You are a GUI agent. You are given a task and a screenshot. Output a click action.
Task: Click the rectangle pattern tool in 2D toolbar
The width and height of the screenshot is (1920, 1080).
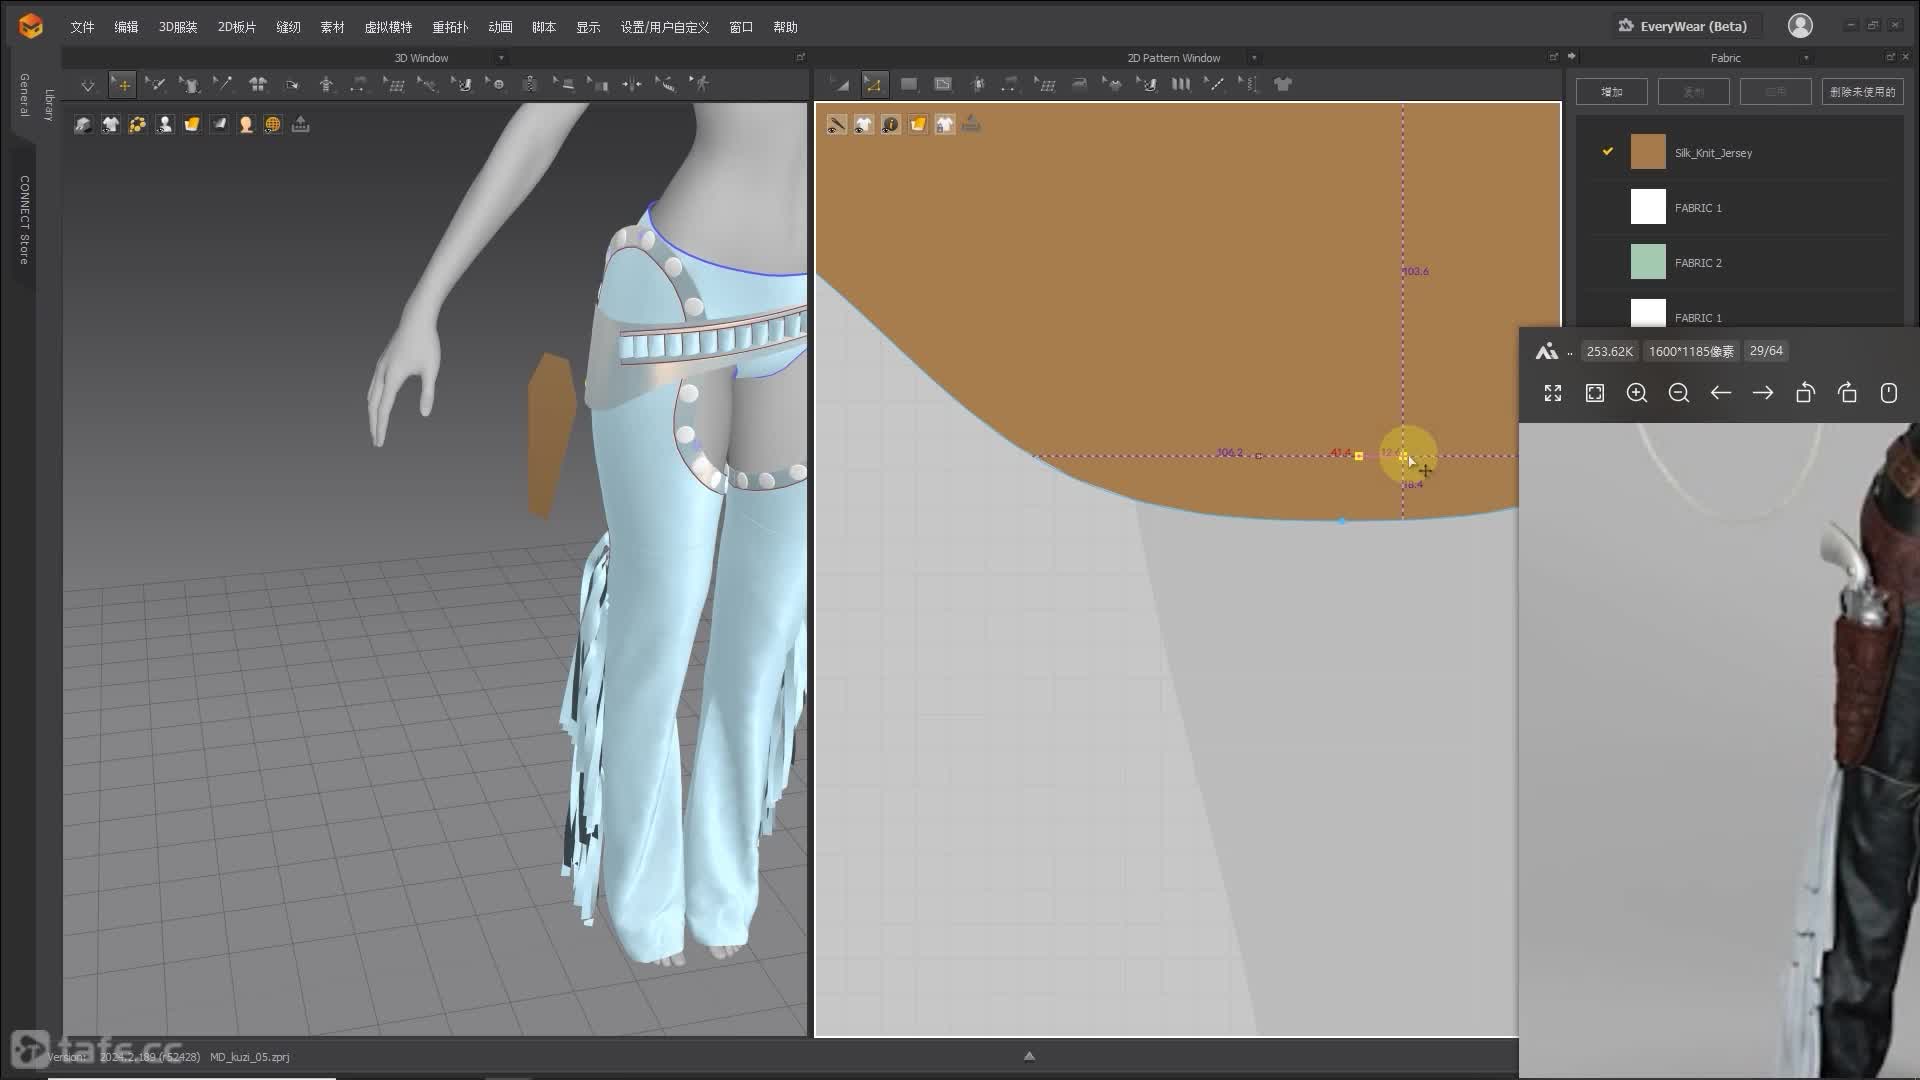click(908, 85)
